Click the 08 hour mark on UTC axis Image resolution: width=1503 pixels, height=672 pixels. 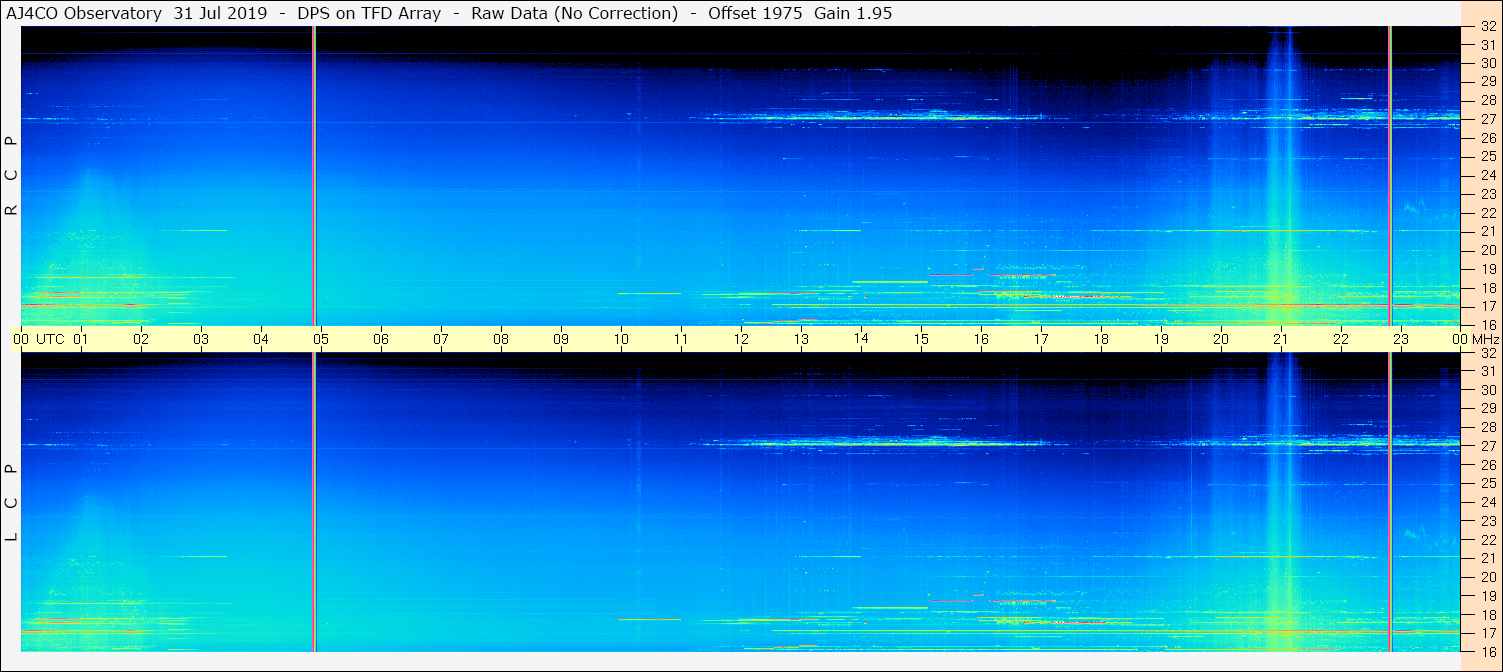tap(501, 339)
